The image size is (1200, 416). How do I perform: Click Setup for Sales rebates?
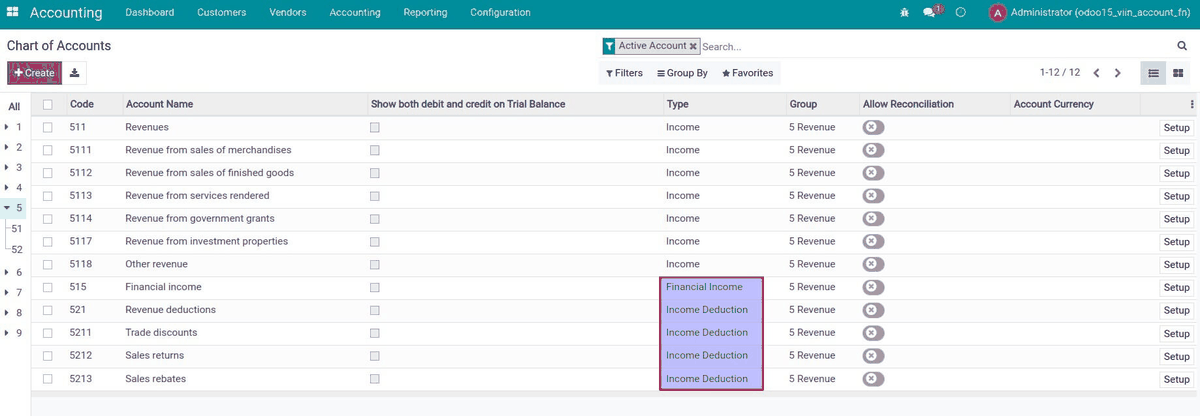tap(1177, 379)
